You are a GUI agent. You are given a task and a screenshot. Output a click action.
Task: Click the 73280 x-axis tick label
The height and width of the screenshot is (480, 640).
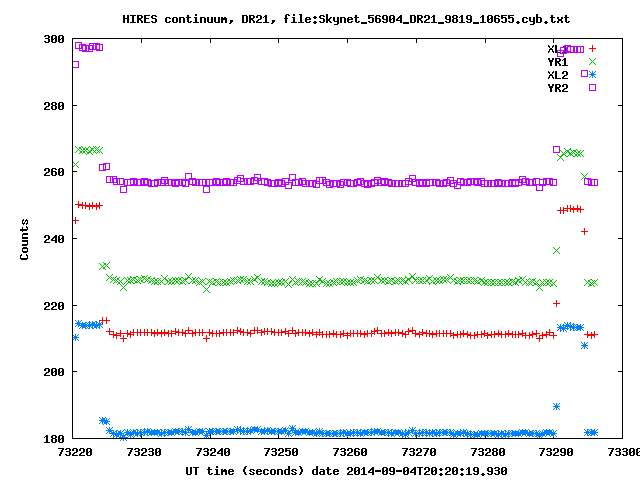[x=488, y=452]
